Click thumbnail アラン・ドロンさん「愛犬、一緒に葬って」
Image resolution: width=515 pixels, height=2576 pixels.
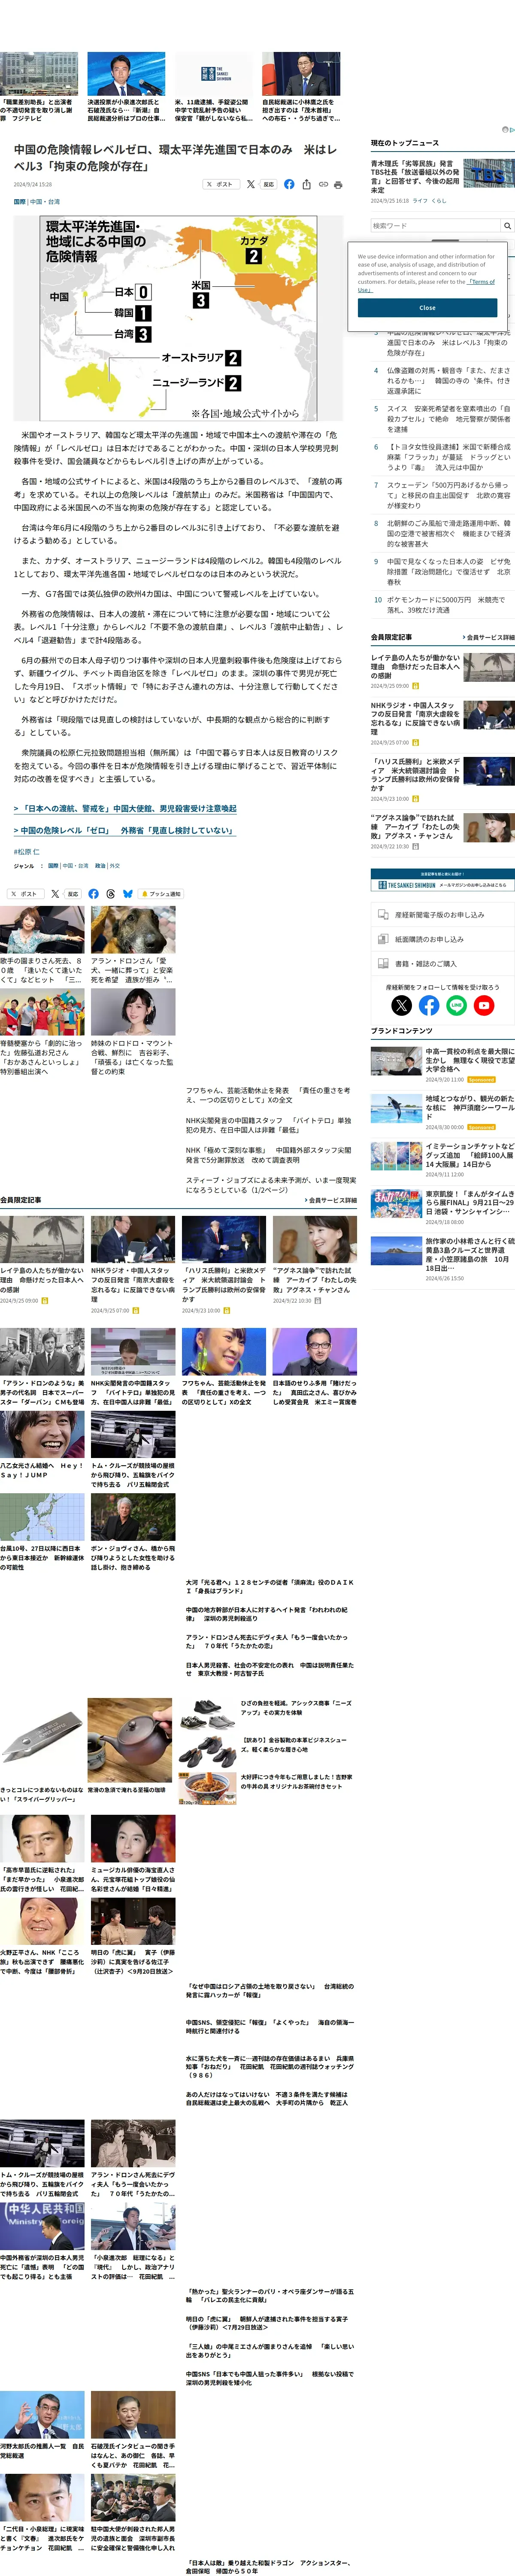(133, 930)
